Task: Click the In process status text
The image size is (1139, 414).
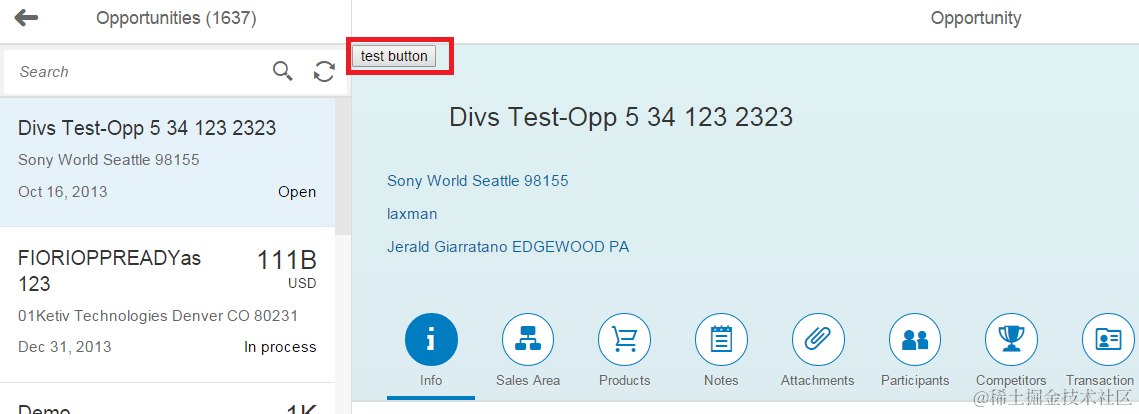Action: click(280, 347)
